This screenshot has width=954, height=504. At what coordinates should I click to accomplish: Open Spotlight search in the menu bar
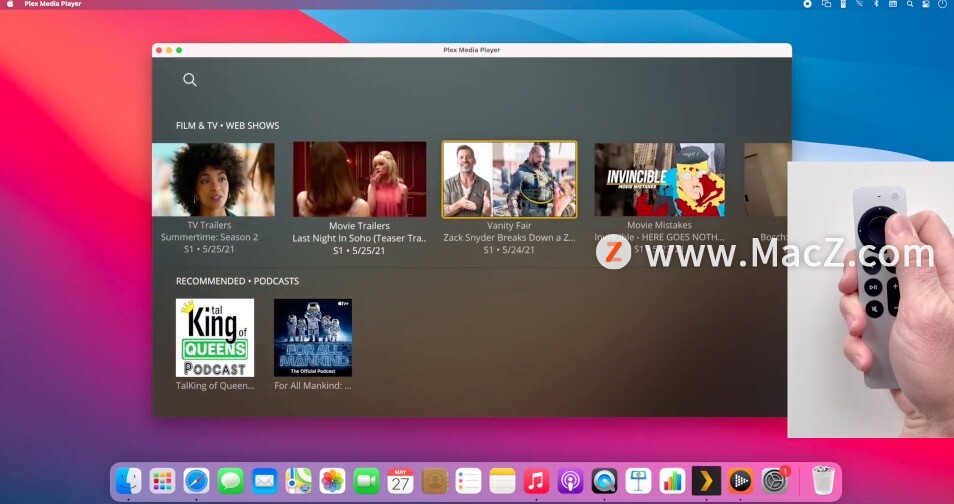tap(910, 4)
